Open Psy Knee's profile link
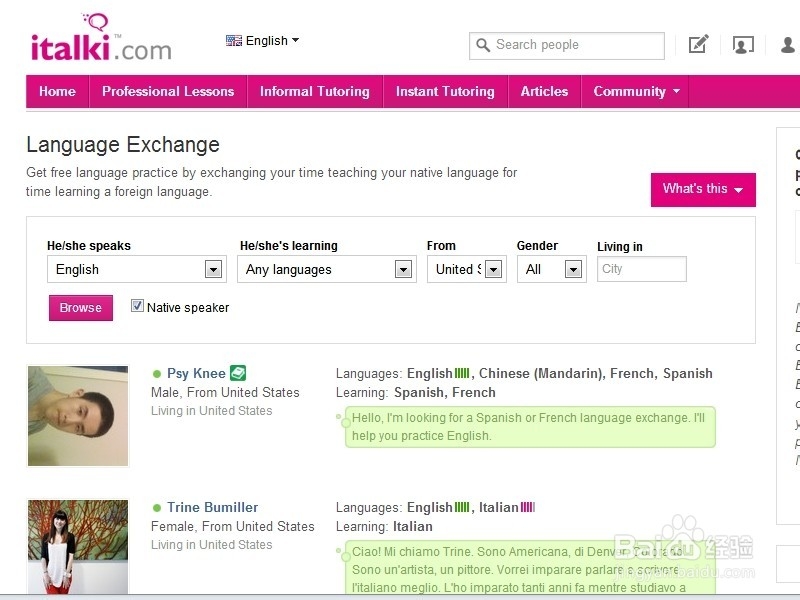This screenshot has height=600, width=800. coord(196,373)
